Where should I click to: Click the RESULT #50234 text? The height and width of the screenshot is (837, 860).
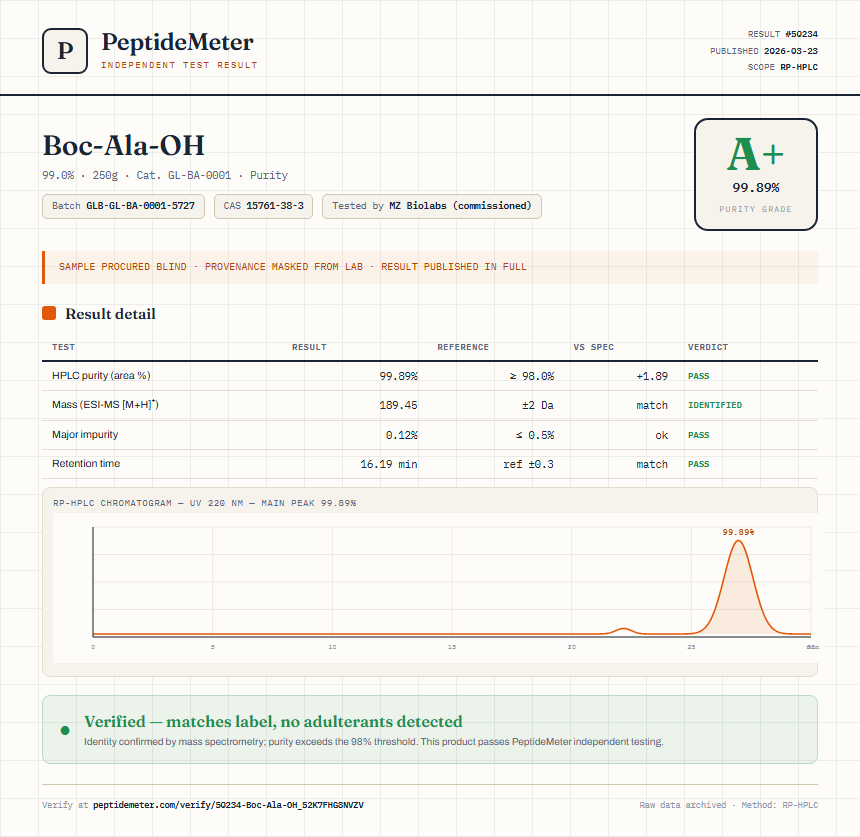click(x=783, y=34)
